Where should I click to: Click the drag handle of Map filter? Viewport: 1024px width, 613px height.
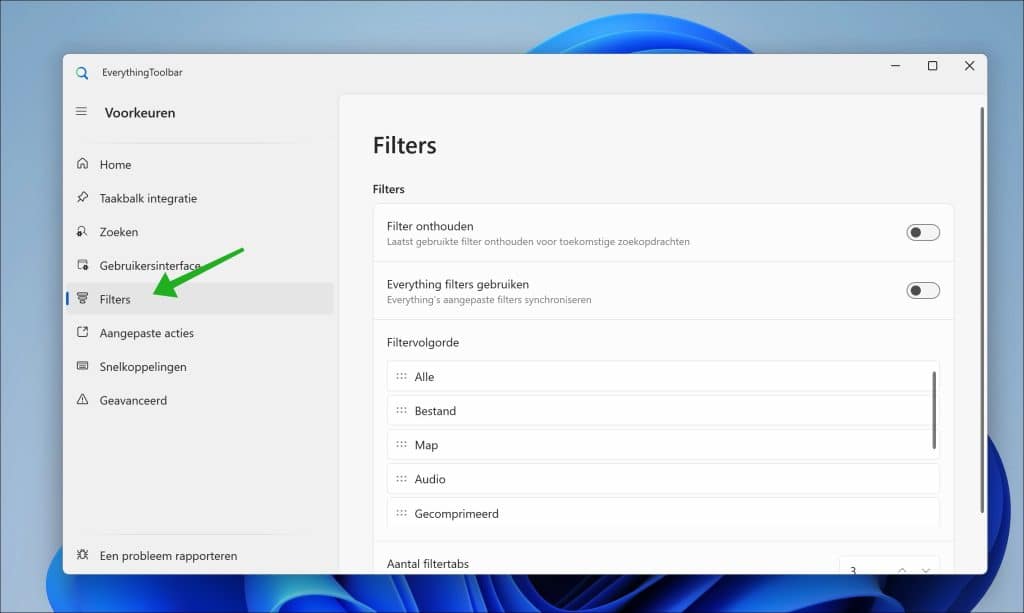click(x=401, y=444)
